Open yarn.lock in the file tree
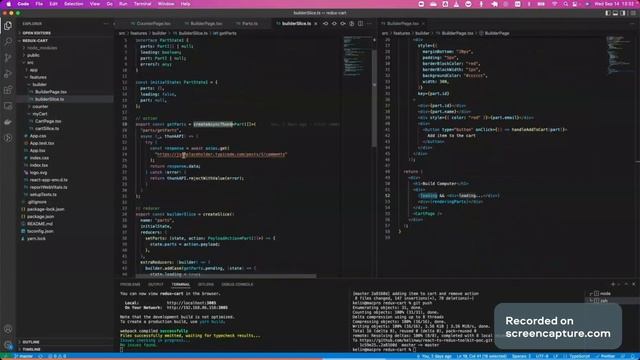This screenshot has width=640, height=360. [x=65, y=239]
